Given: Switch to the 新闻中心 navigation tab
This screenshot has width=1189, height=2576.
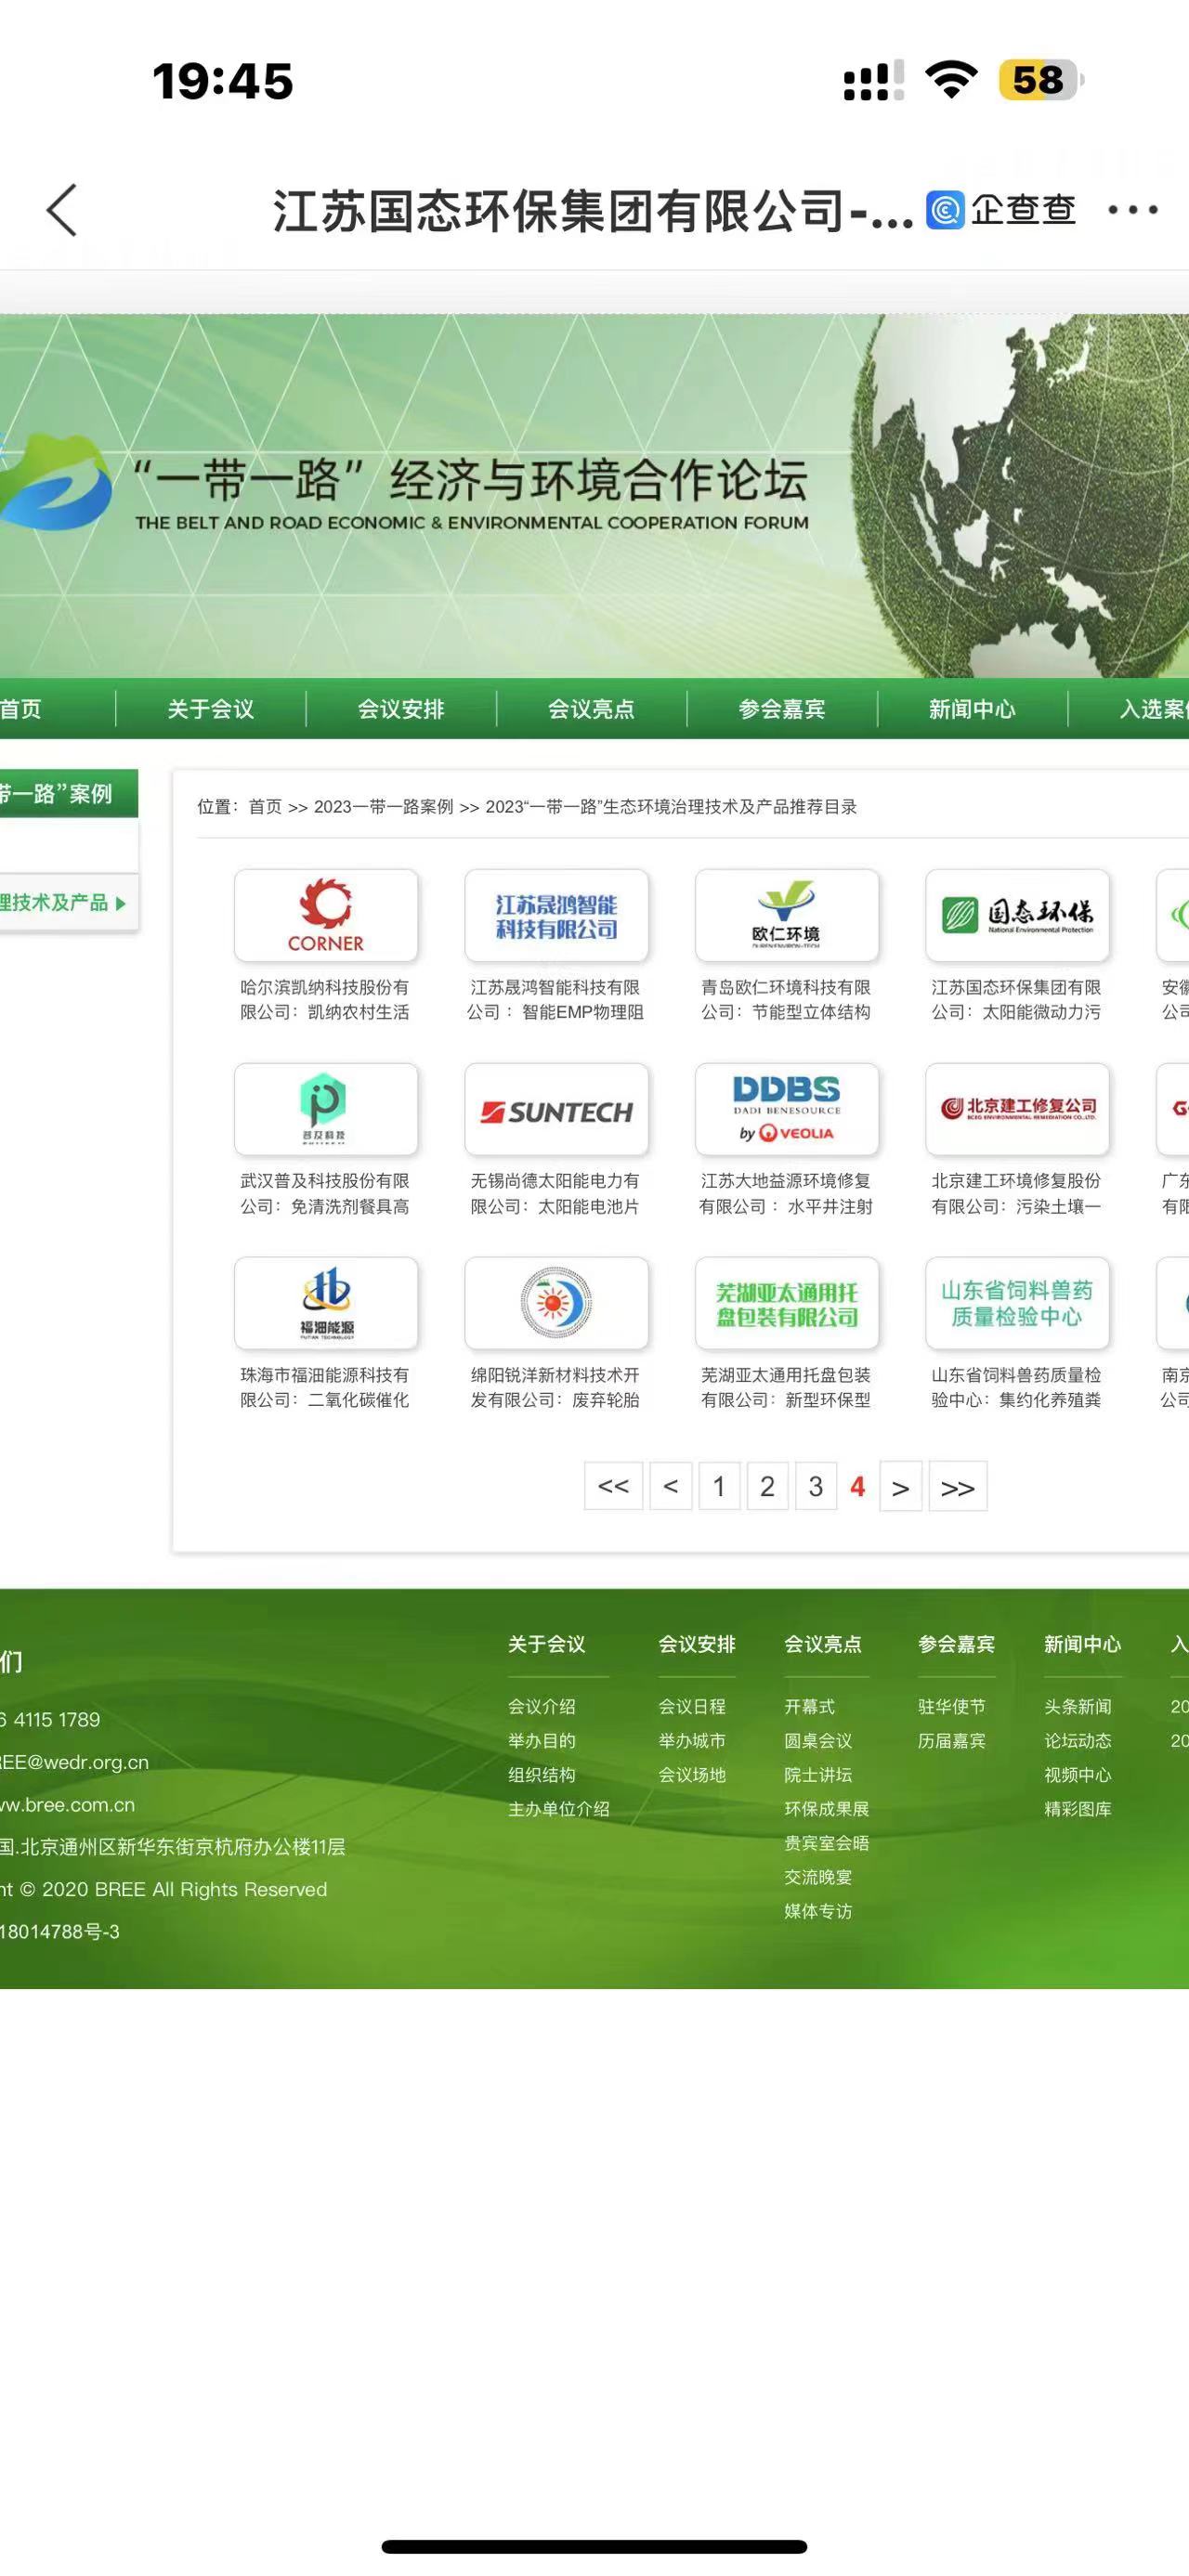Looking at the screenshot, I should 971,709.
